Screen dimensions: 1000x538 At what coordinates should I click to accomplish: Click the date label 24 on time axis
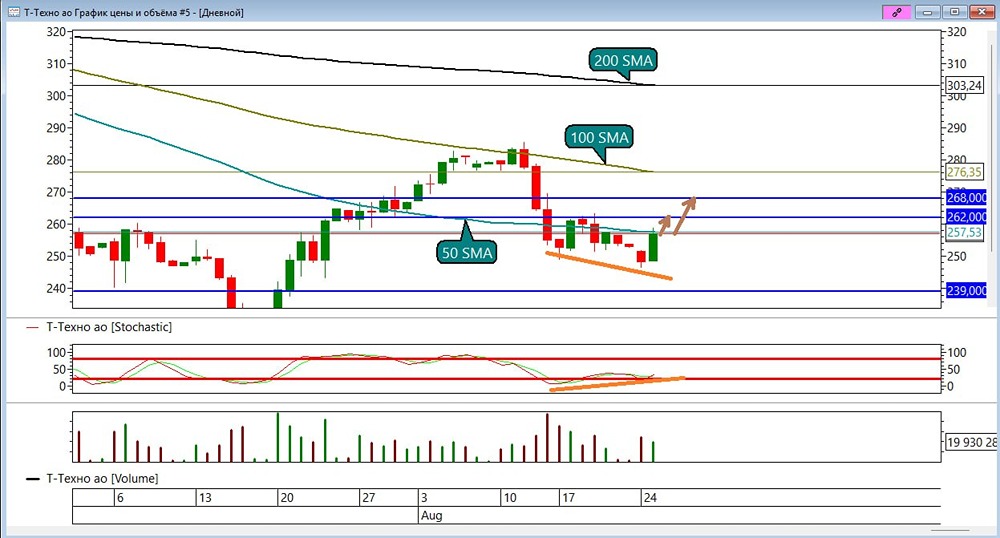click(x=650, y=498)
